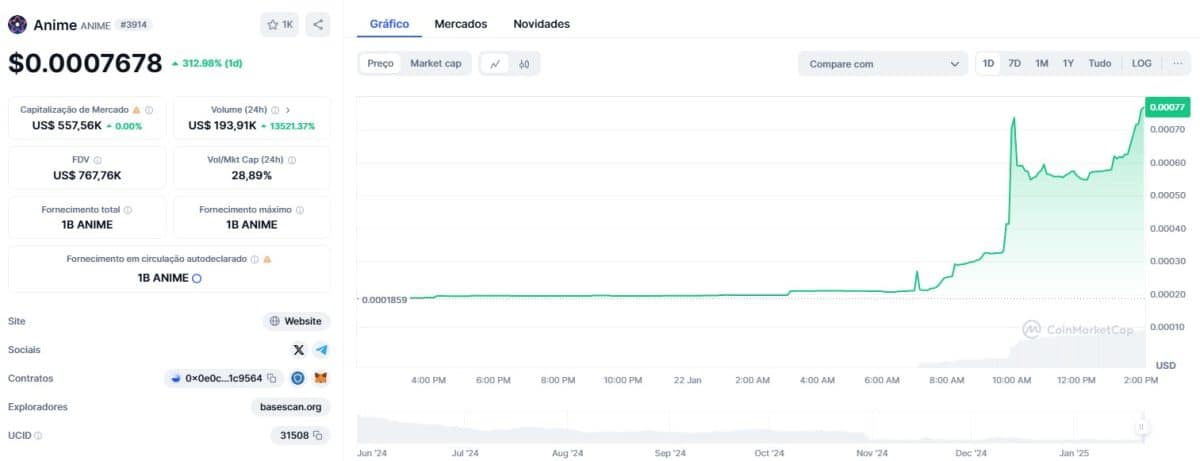
Task: Select the Market cap chart toggle
Action: (x=436, y=64)
